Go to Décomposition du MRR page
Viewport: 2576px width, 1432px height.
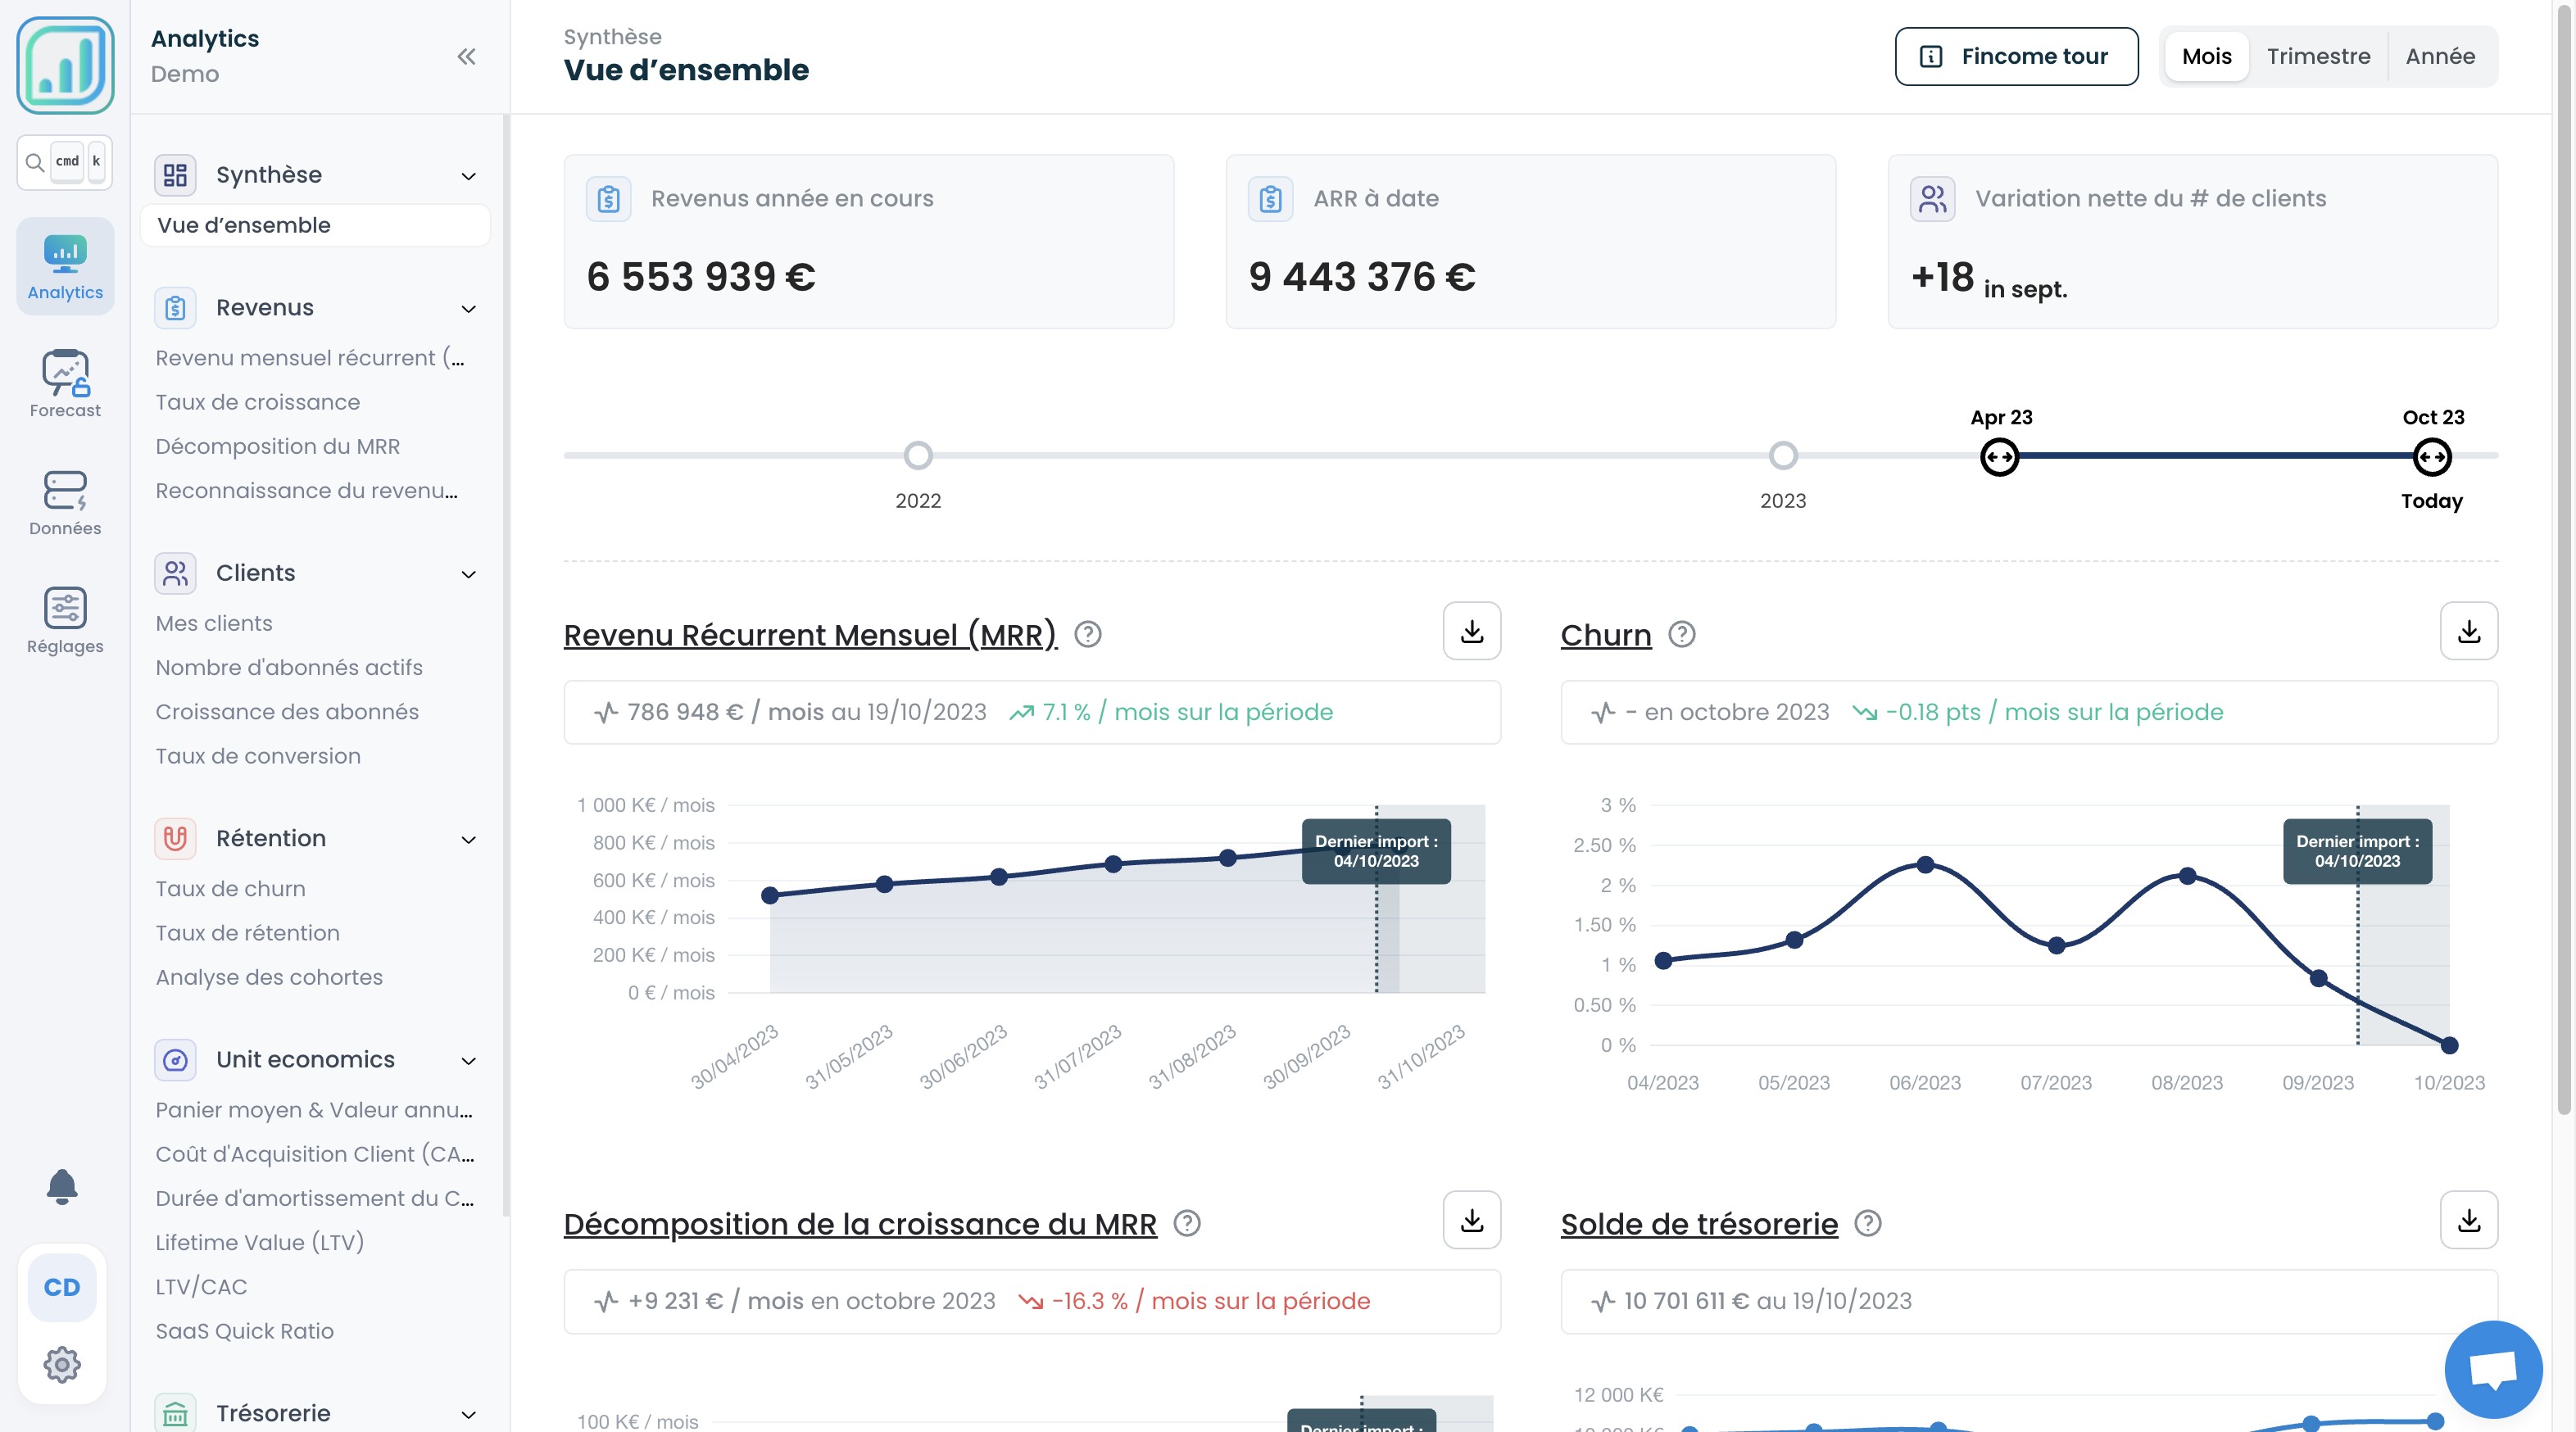coord(277,446)
